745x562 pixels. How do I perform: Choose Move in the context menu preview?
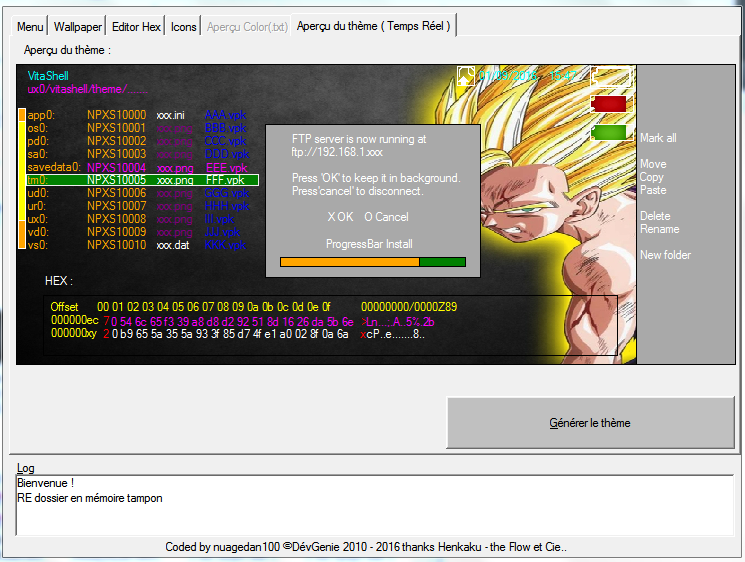coord(653,164)
